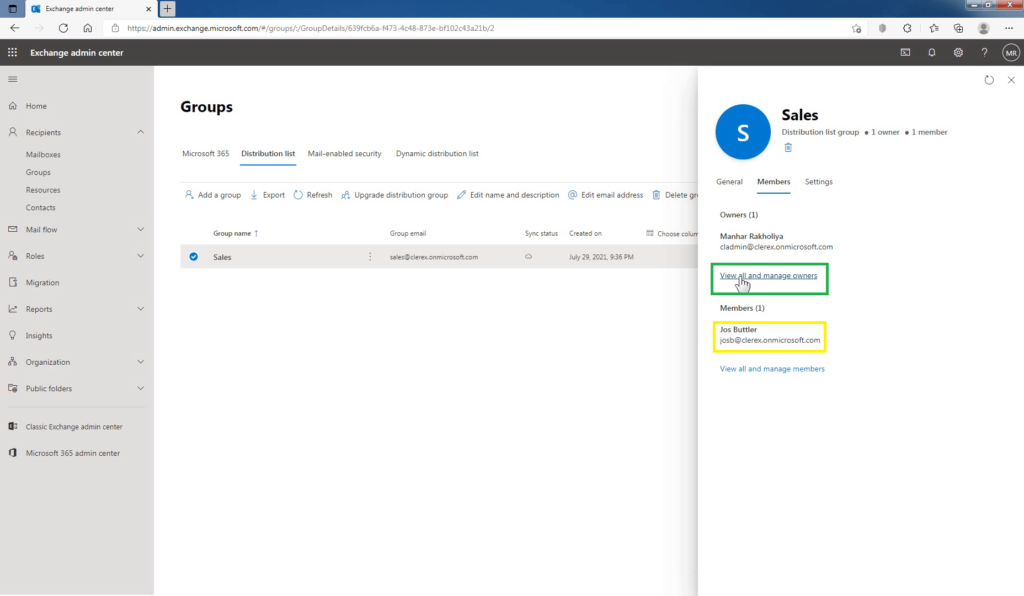Image resolution: width=1024 pixels, height=596 pixels.
Task: Open help question mark icon
Action: tap(984, 52)
